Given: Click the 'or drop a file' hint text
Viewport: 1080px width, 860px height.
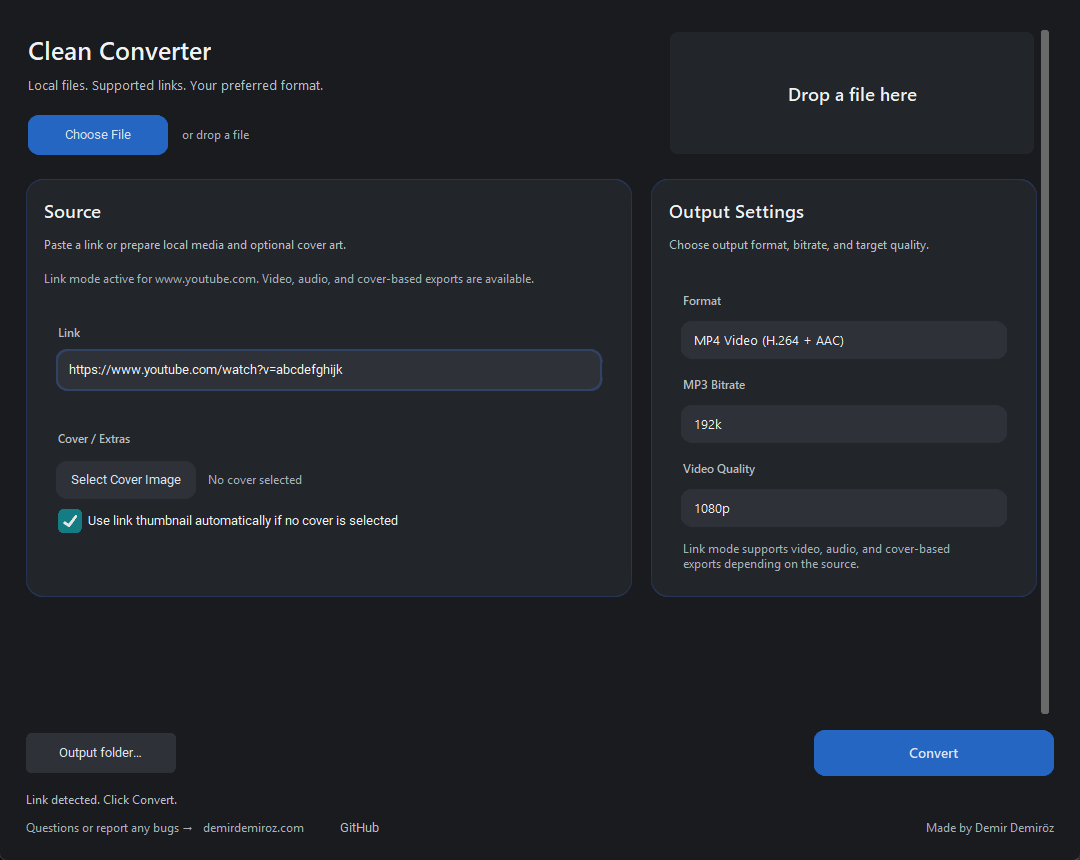Looking at the screenshot, I should point(216,135).
